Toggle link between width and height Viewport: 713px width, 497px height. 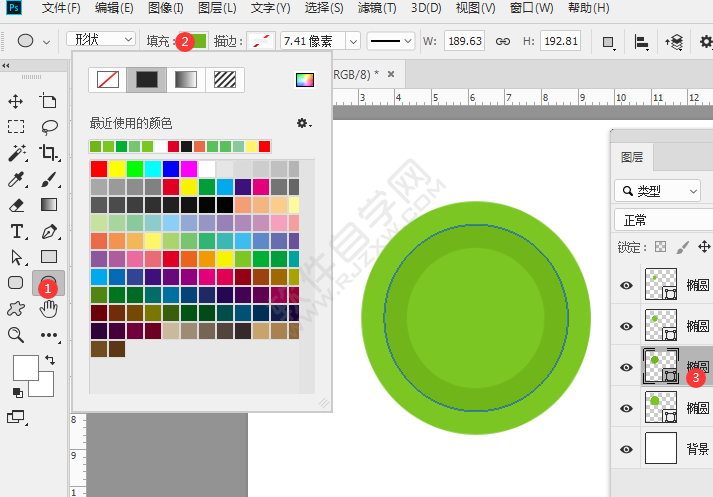click(x=503, y=41)
